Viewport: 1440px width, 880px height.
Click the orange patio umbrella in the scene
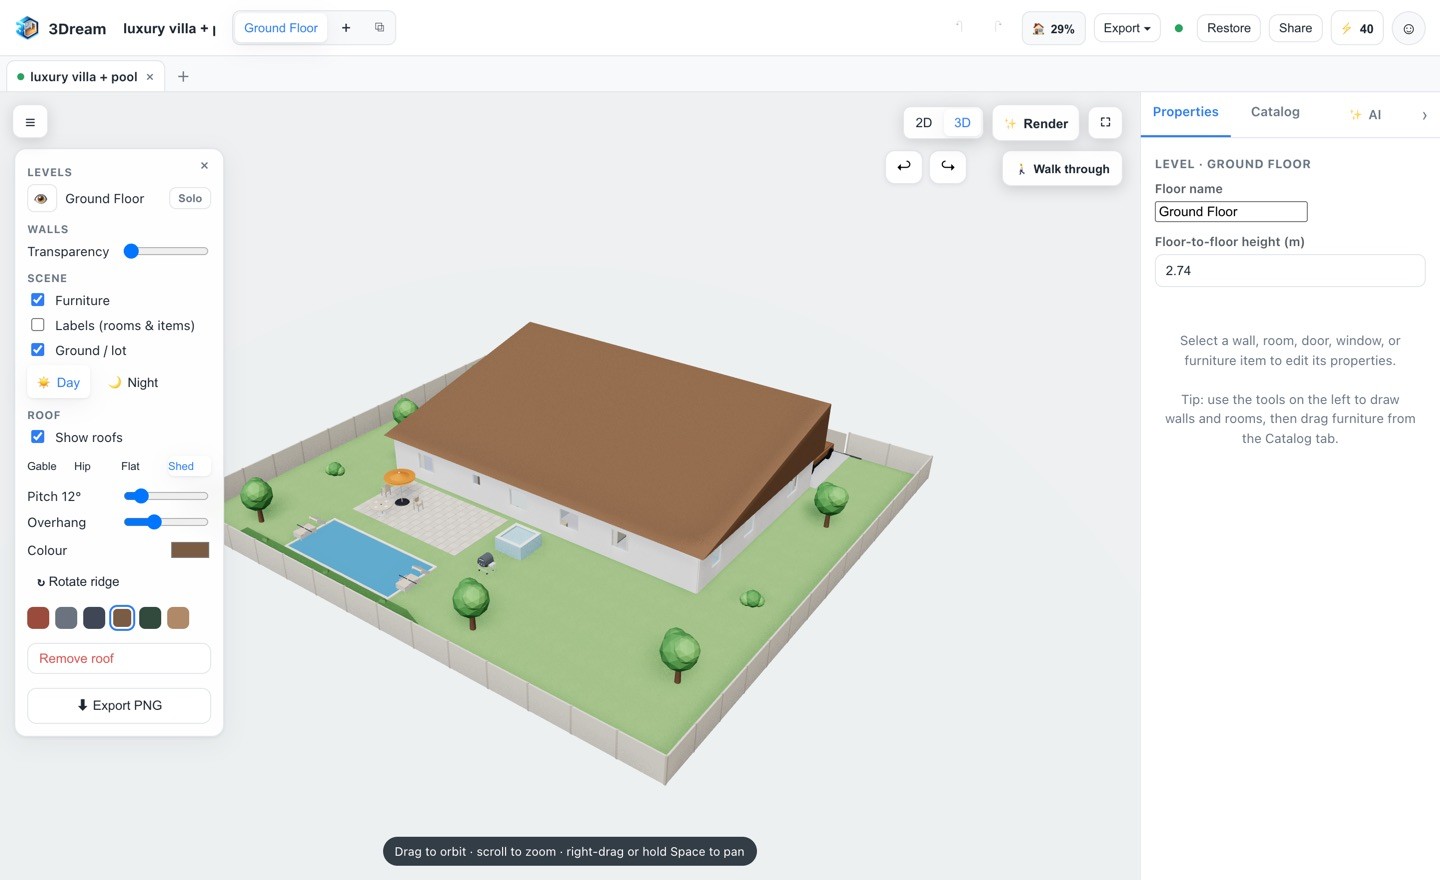[x=399, y=477]
